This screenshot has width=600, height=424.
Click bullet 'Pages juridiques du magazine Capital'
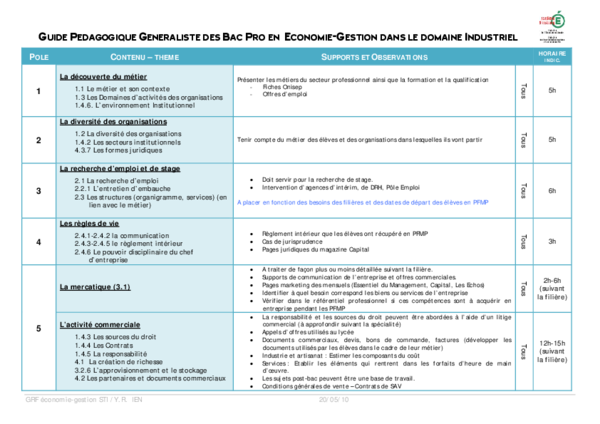coord(315,250)
